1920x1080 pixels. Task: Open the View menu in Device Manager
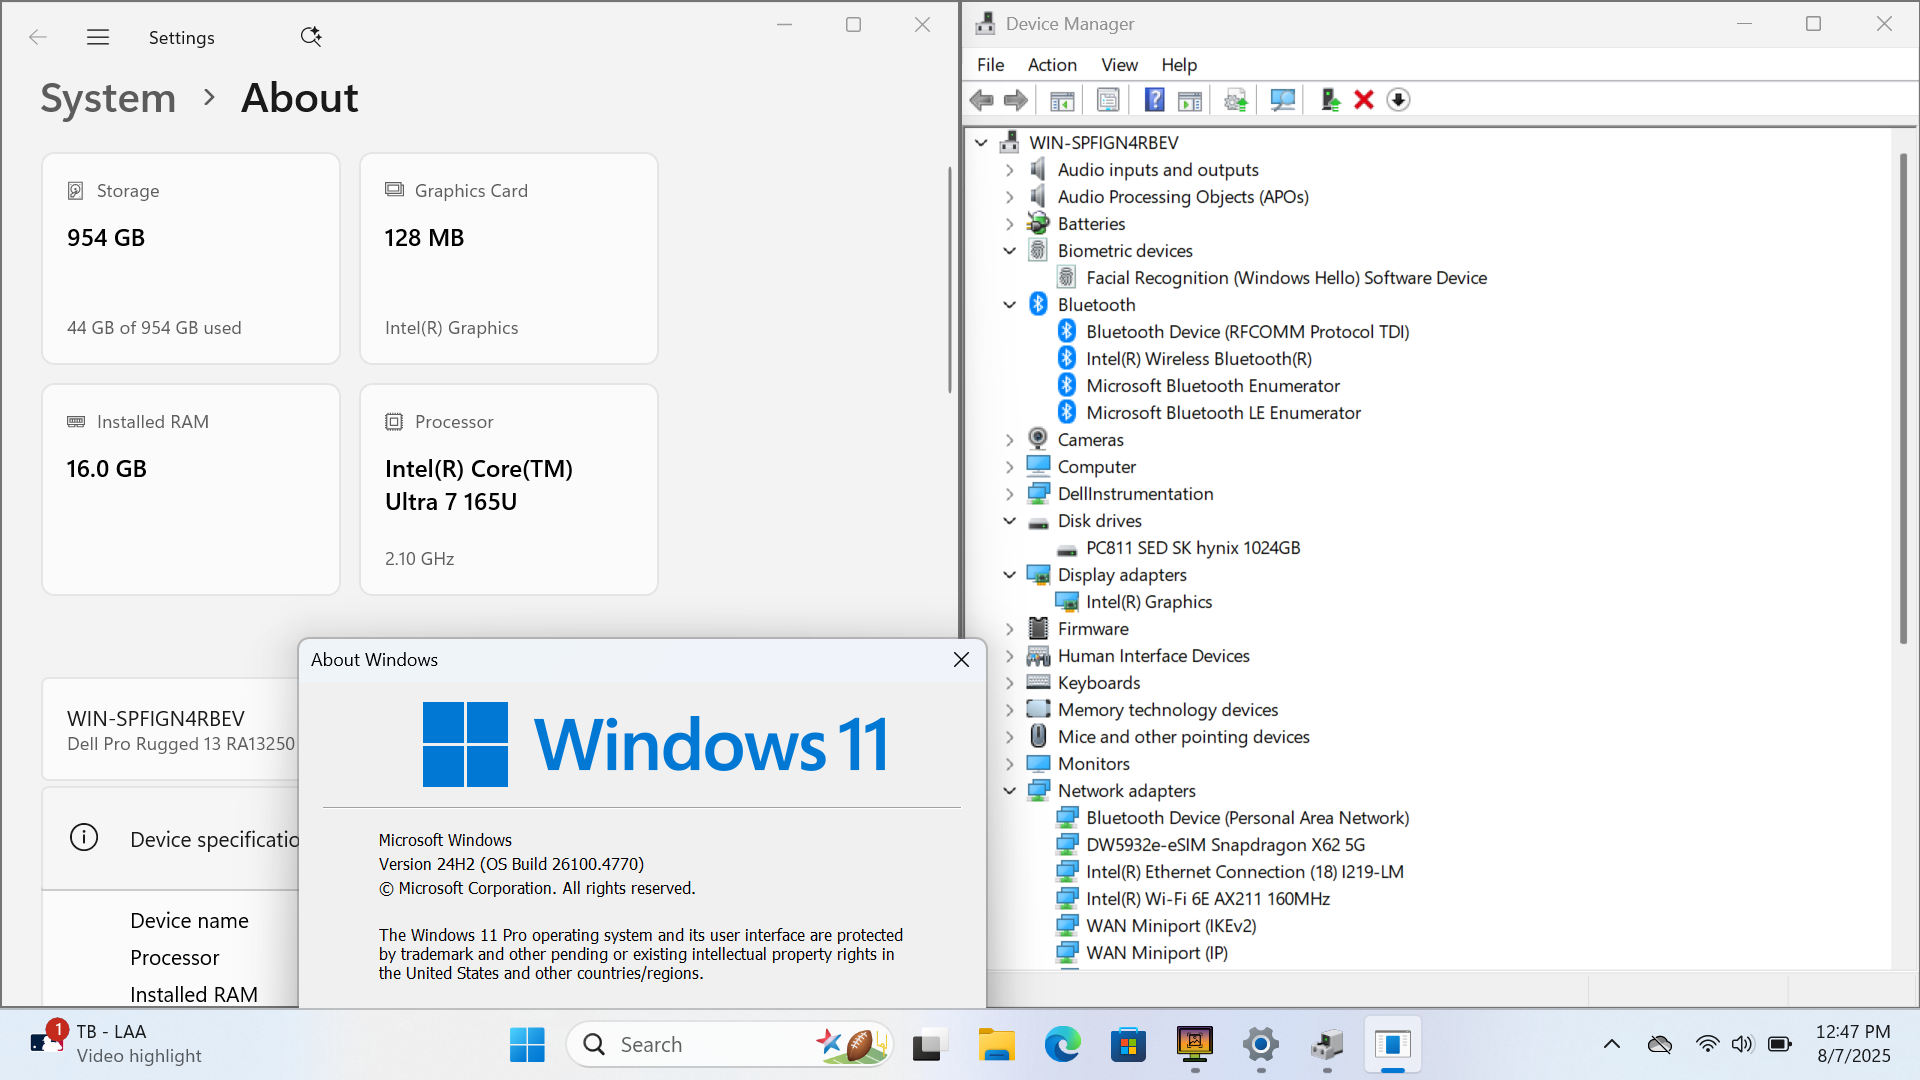pyautogui.click(x=1119, y=65)
